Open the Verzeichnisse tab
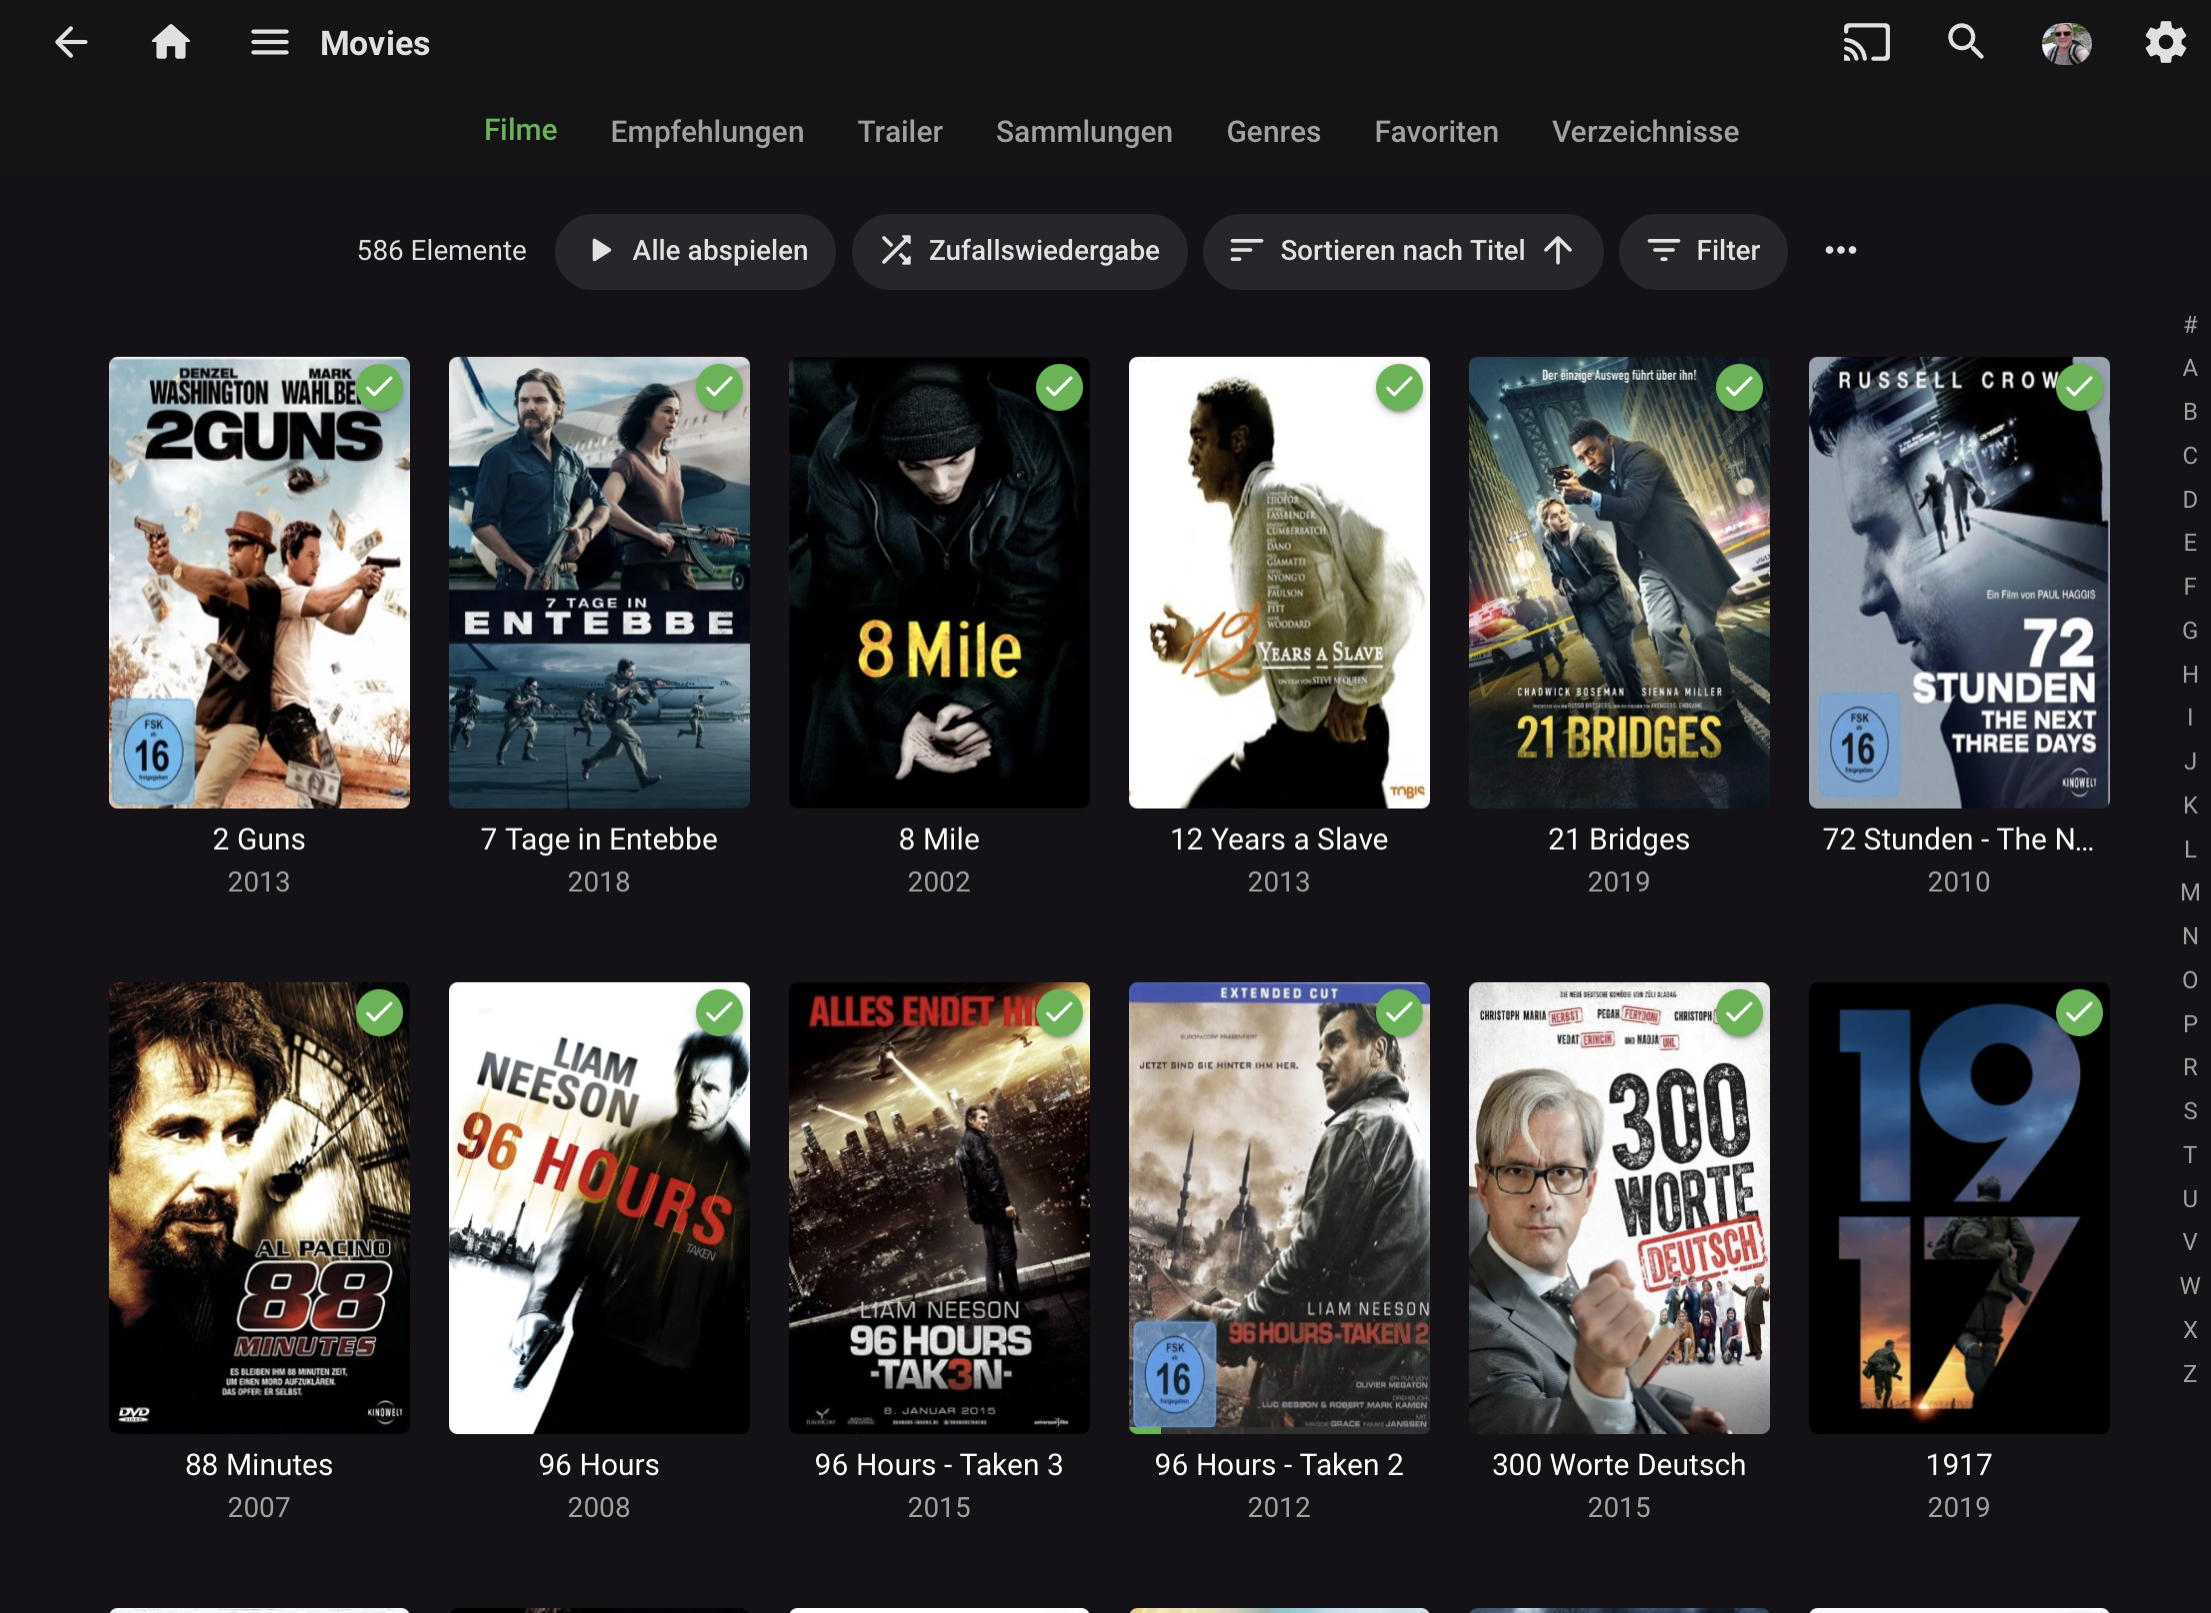 tap(1645, 131)
